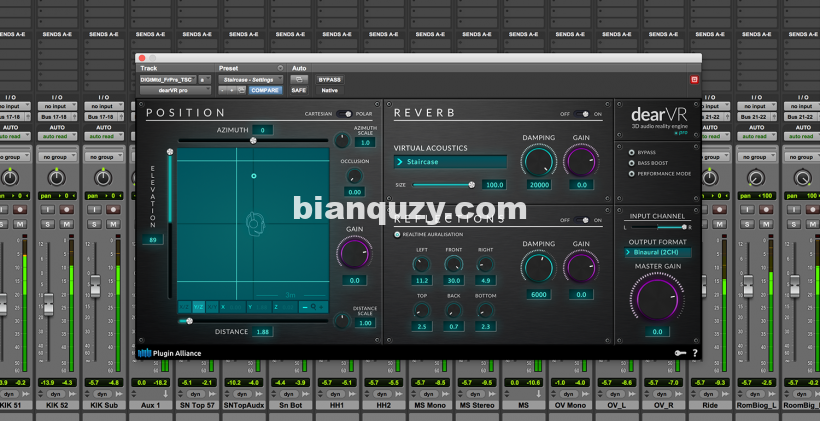820x421 pixels.
Task: Zoom out the position grid with minus icon
Action: tap(305, 307)
